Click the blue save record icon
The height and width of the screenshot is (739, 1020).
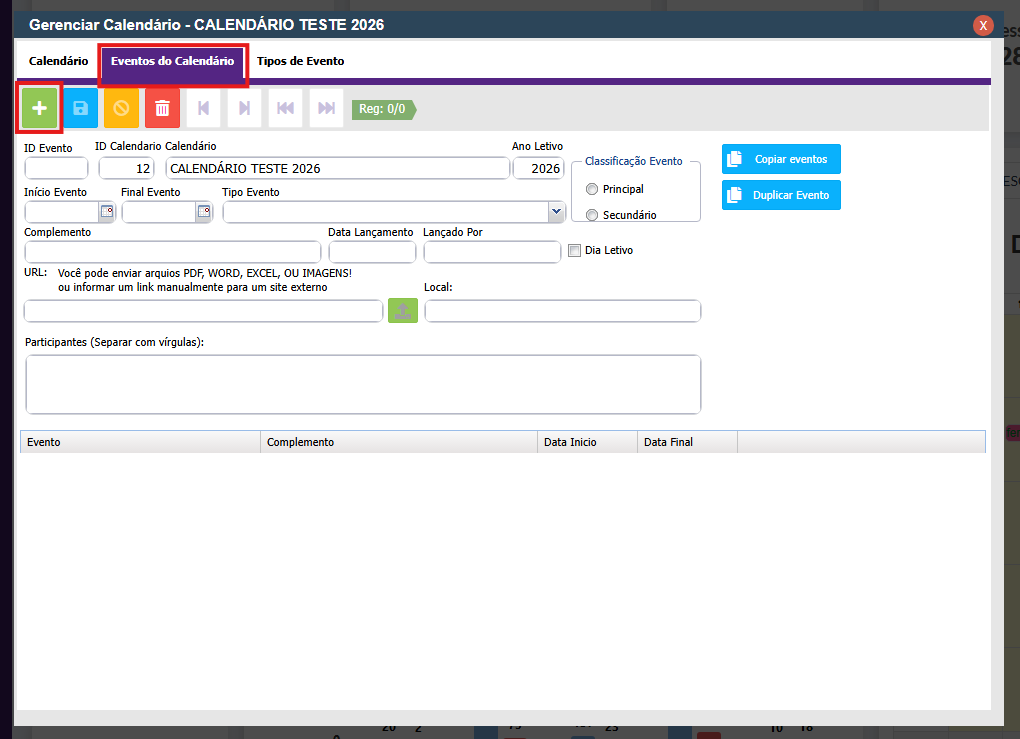click(81, 108)
